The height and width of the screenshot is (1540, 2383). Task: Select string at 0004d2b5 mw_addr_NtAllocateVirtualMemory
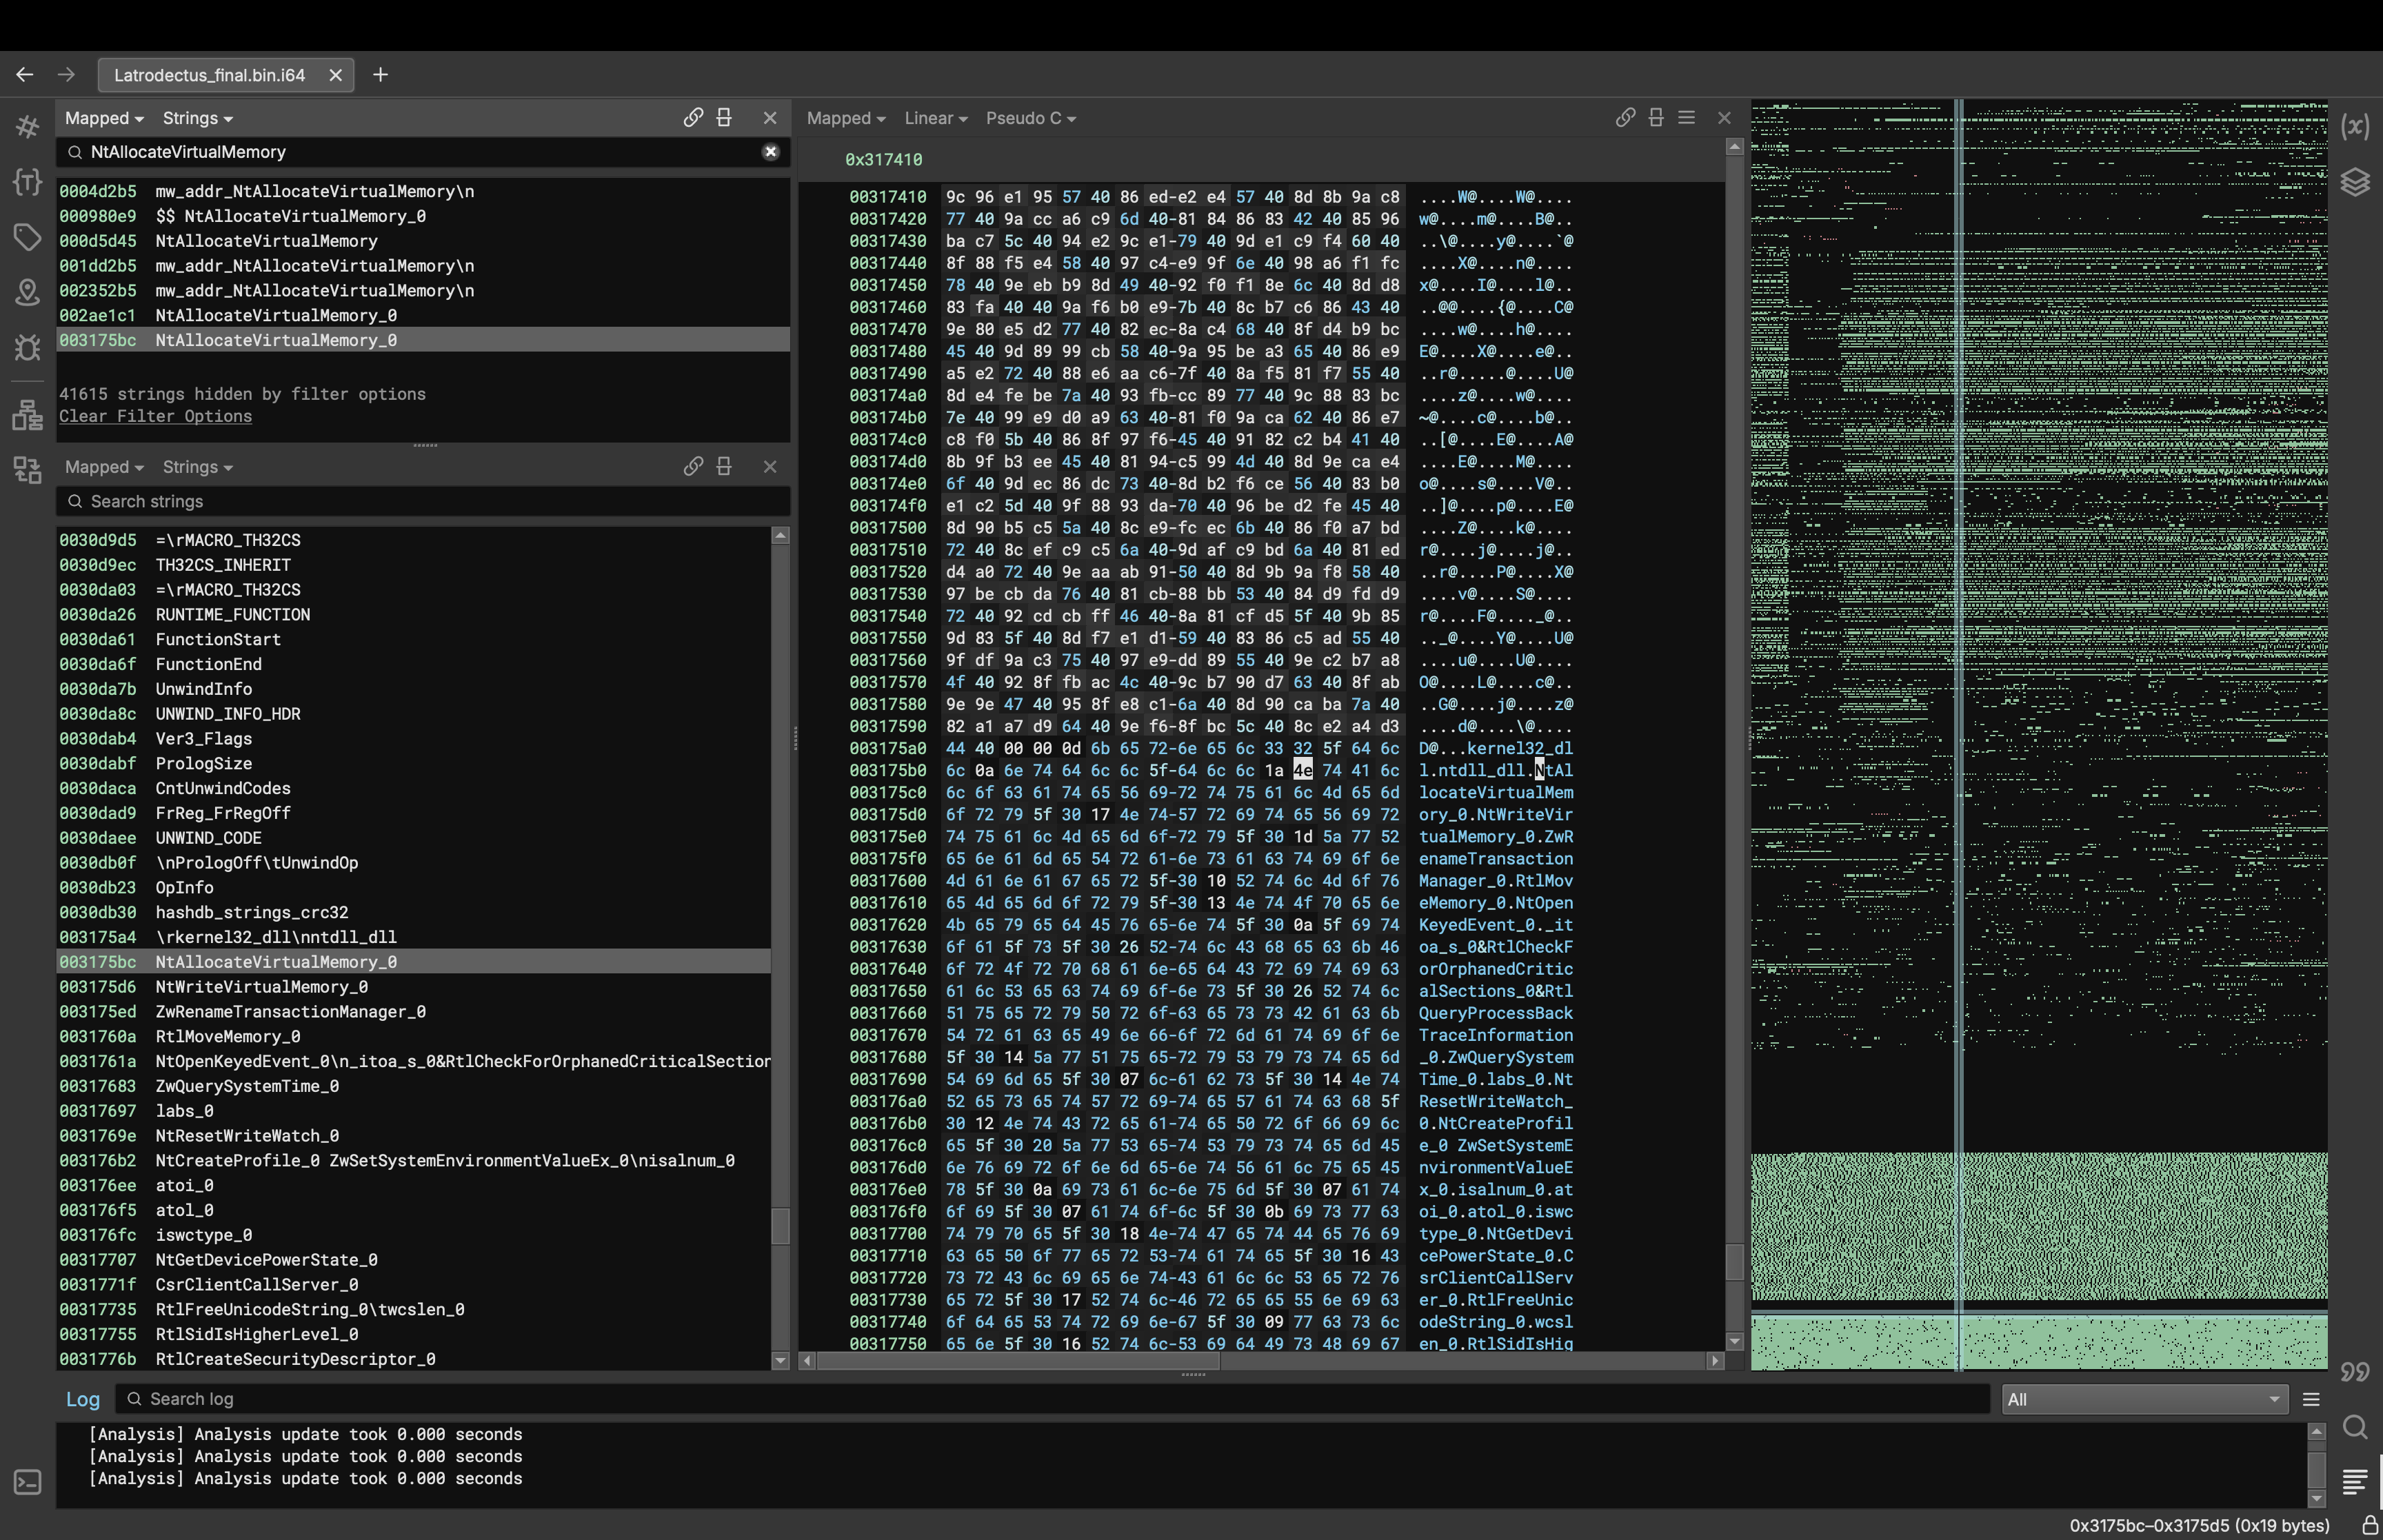(423, 191)
